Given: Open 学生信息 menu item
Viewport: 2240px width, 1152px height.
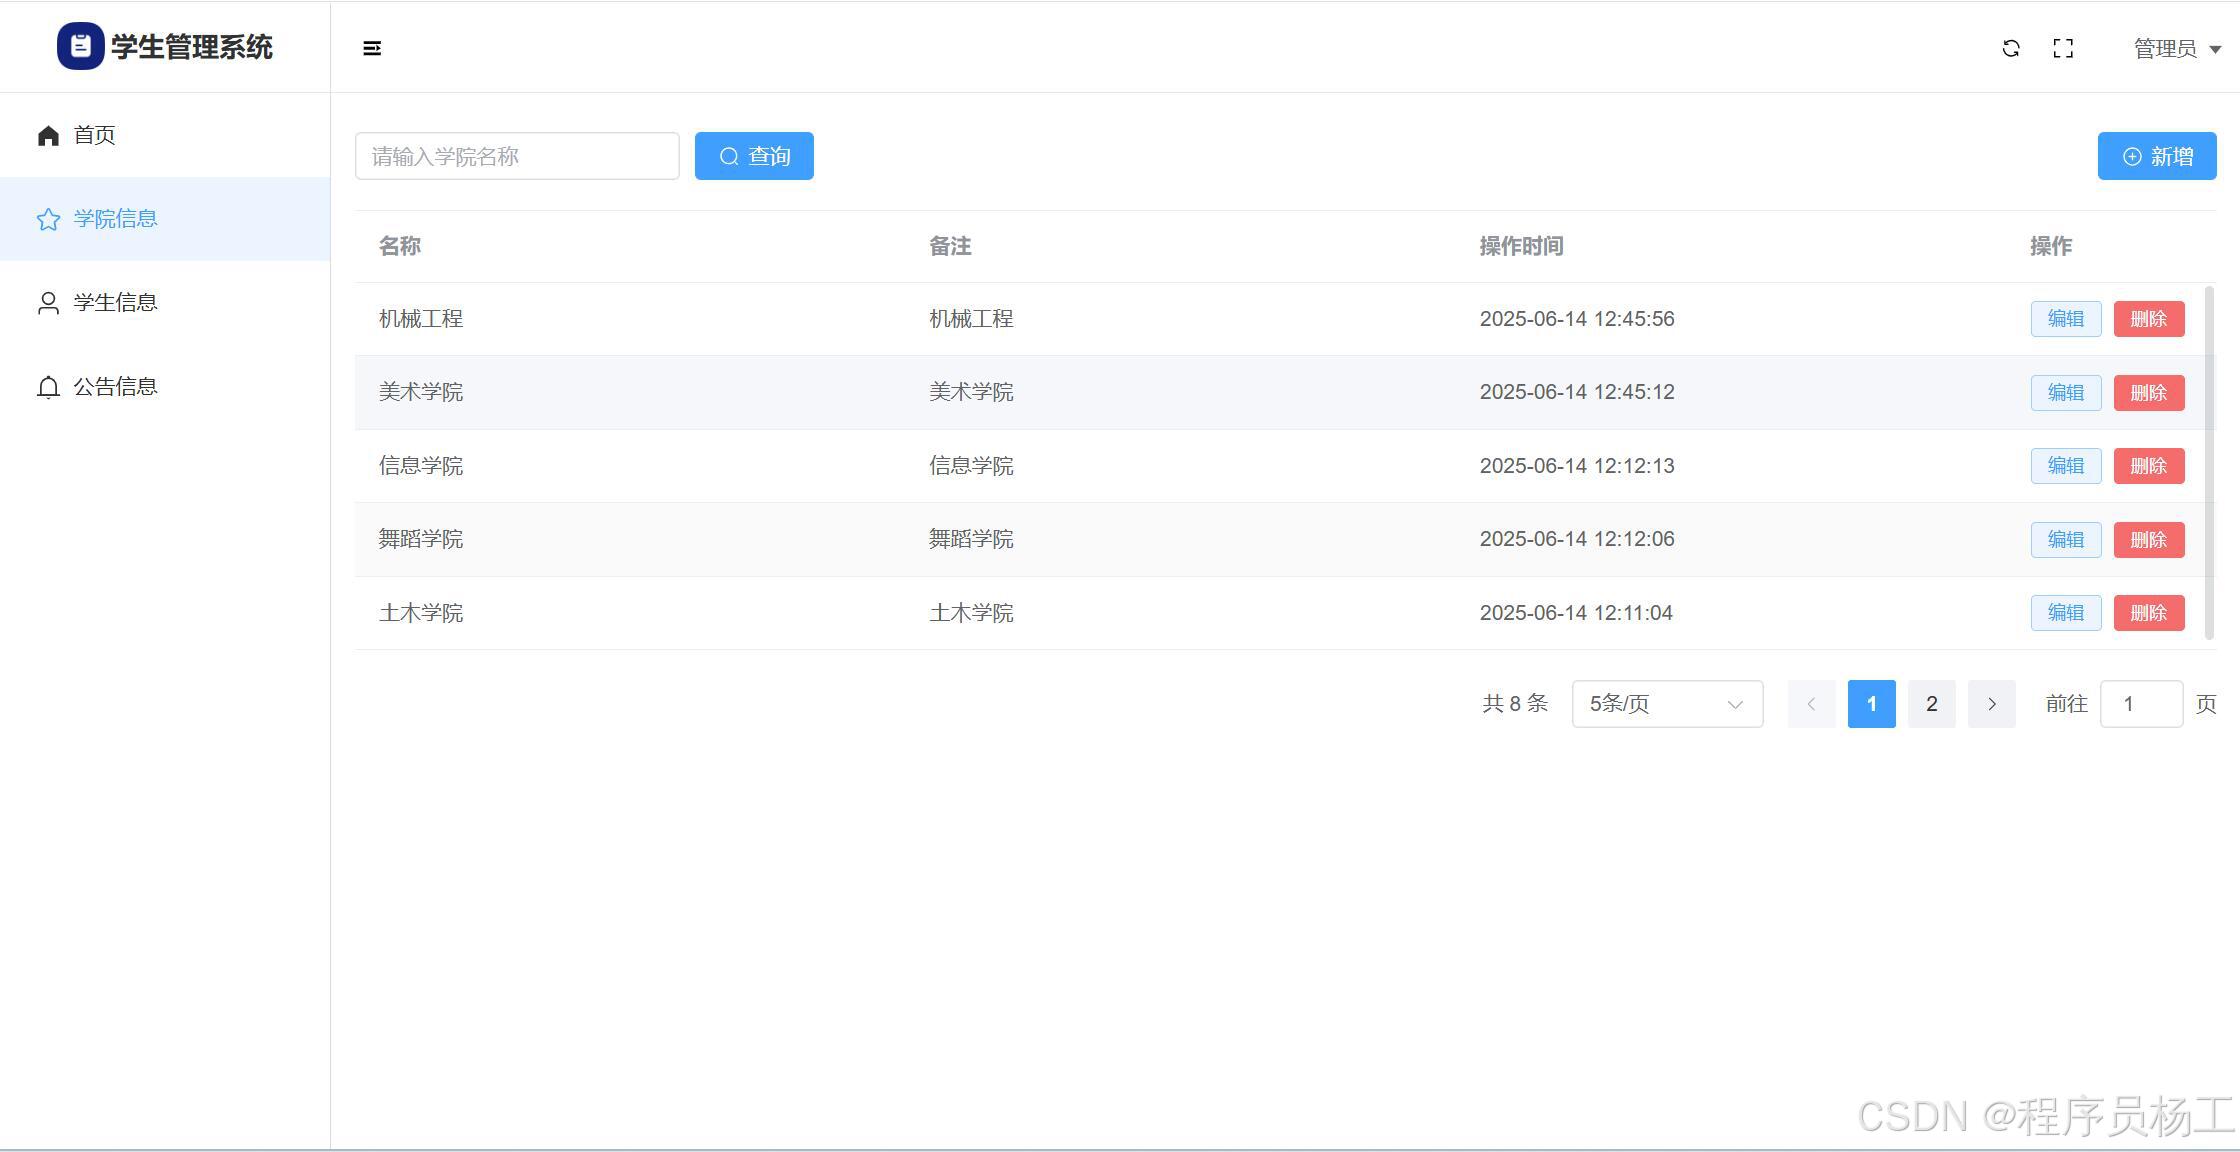Looking at the screenshot, I should [x=115, y=302].
